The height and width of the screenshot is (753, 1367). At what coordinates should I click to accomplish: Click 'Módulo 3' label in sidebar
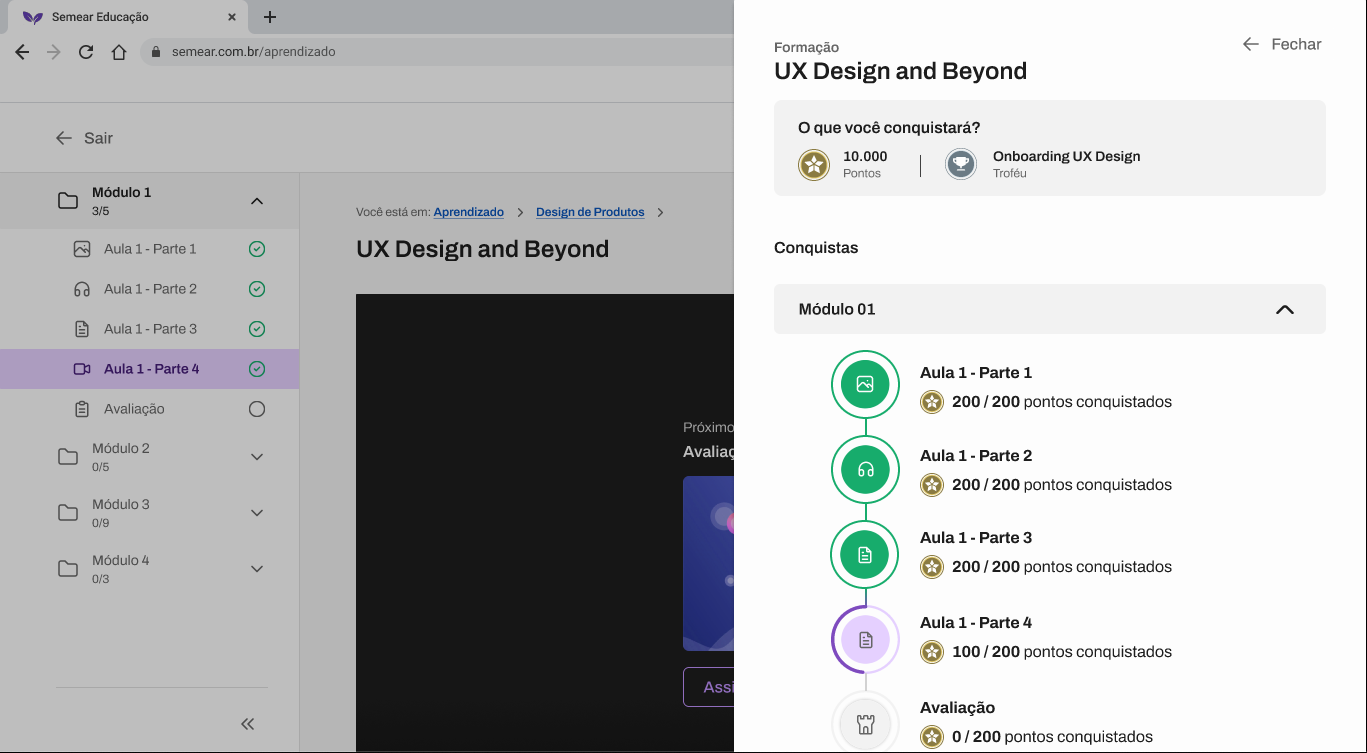pos(121,504)
